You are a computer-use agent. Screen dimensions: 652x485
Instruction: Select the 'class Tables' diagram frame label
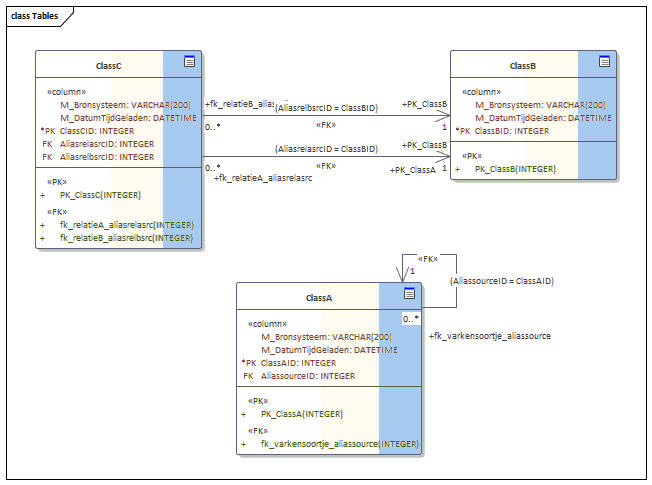pyautogui.click(x=34, y=16)
